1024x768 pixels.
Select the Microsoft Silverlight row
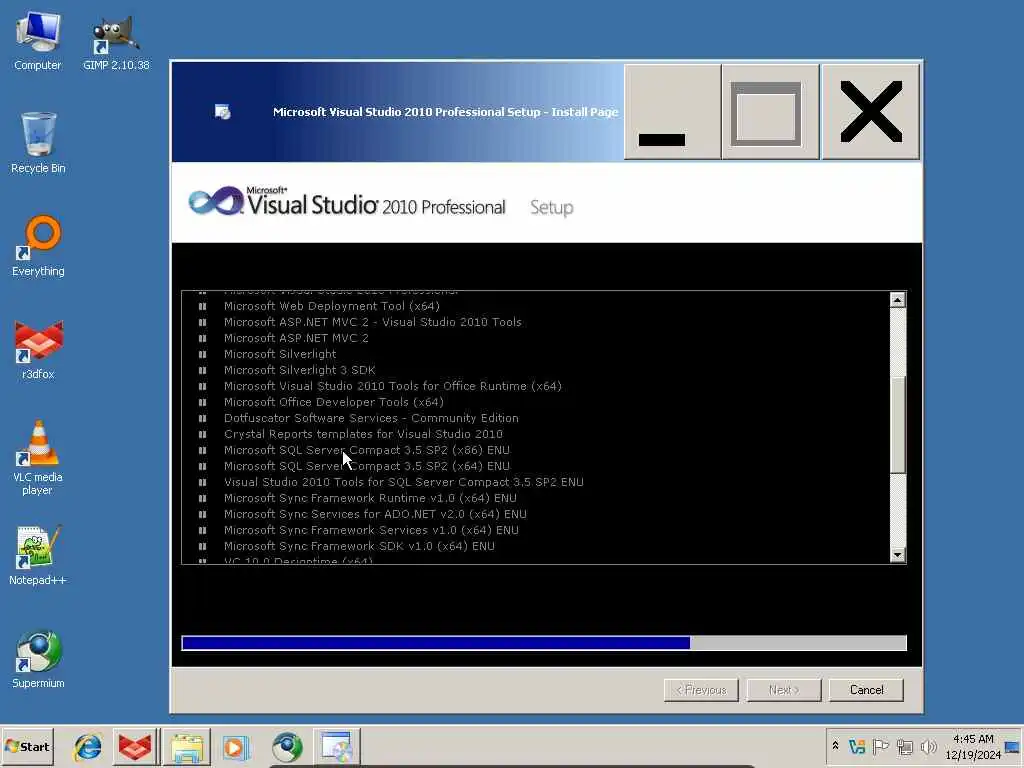click(x=280, y=354)
